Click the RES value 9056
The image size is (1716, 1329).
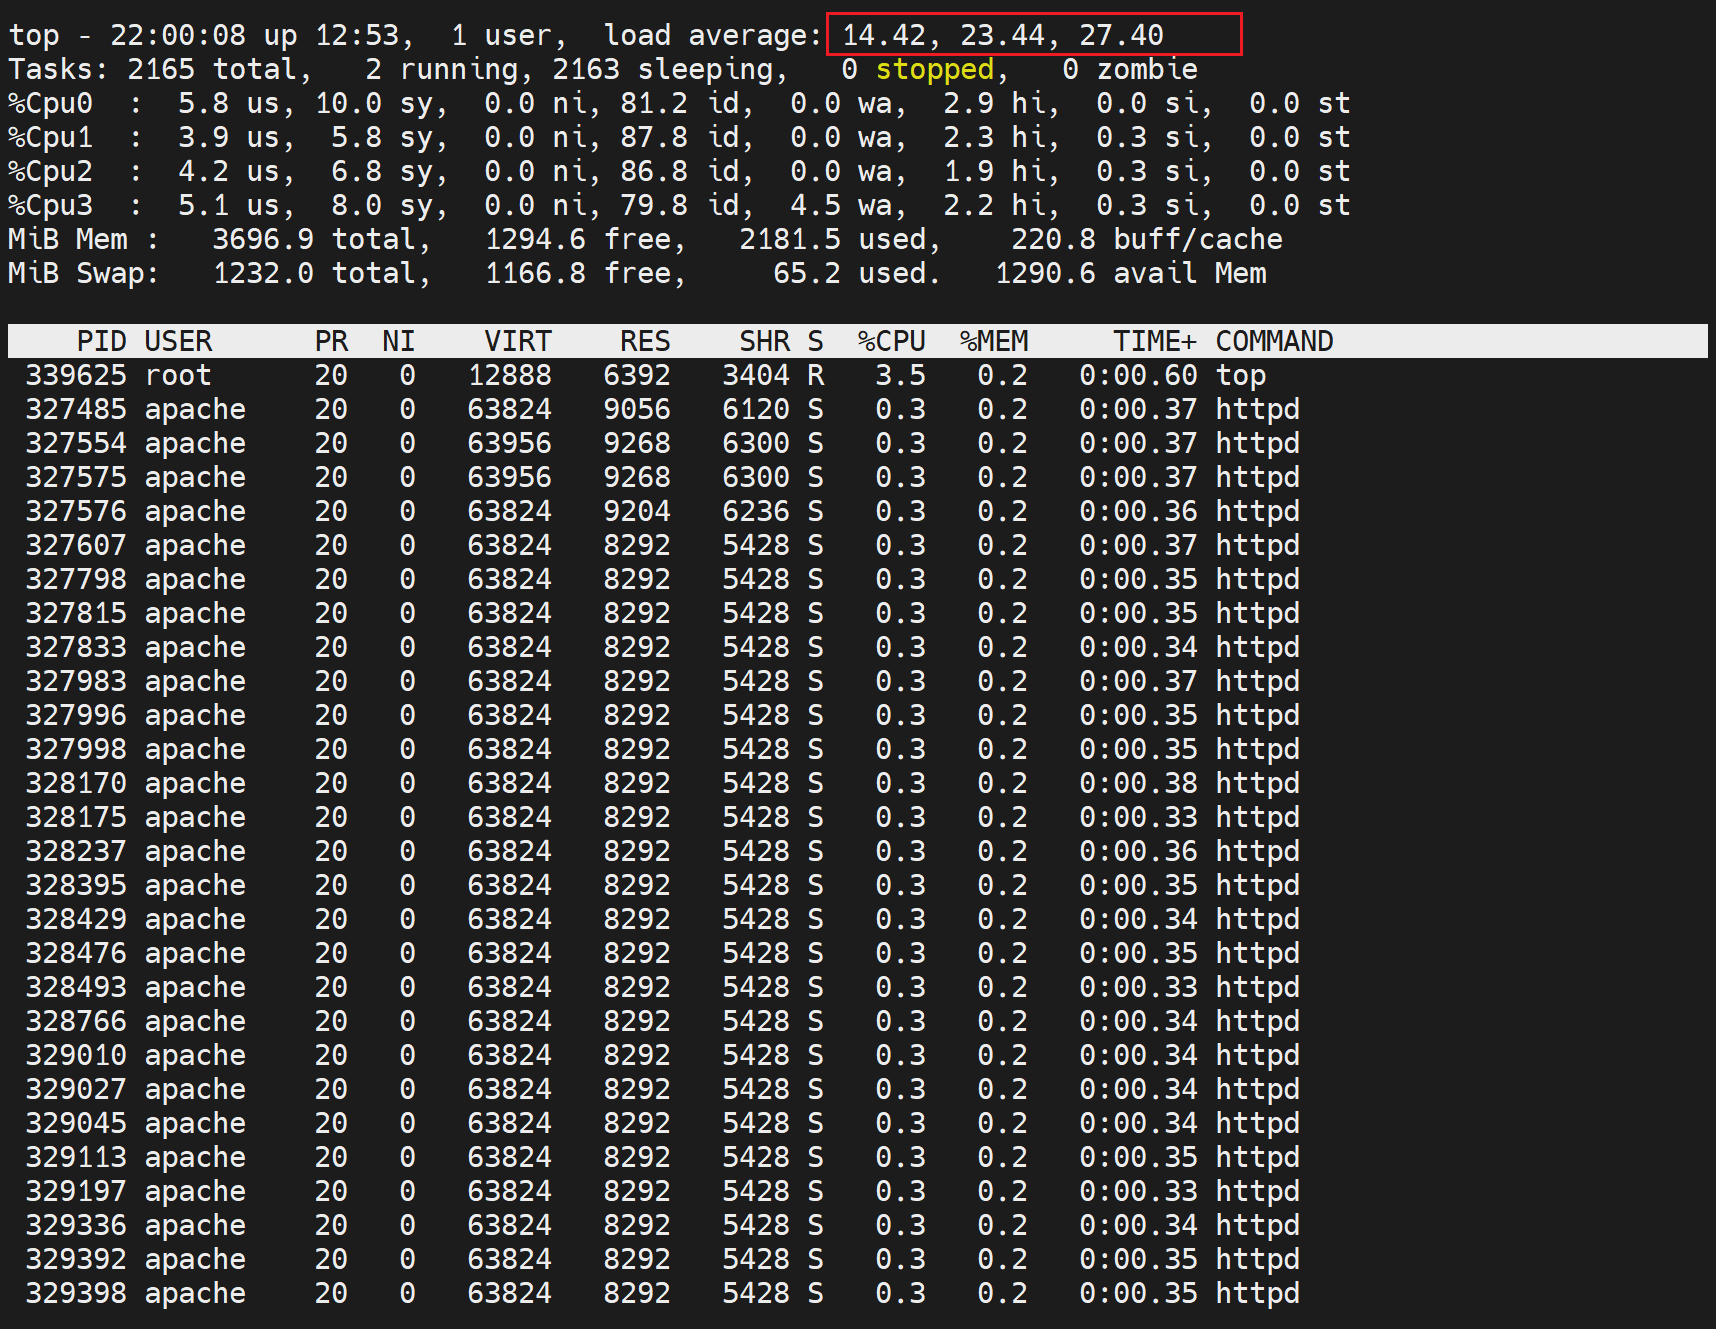[636, 409]
